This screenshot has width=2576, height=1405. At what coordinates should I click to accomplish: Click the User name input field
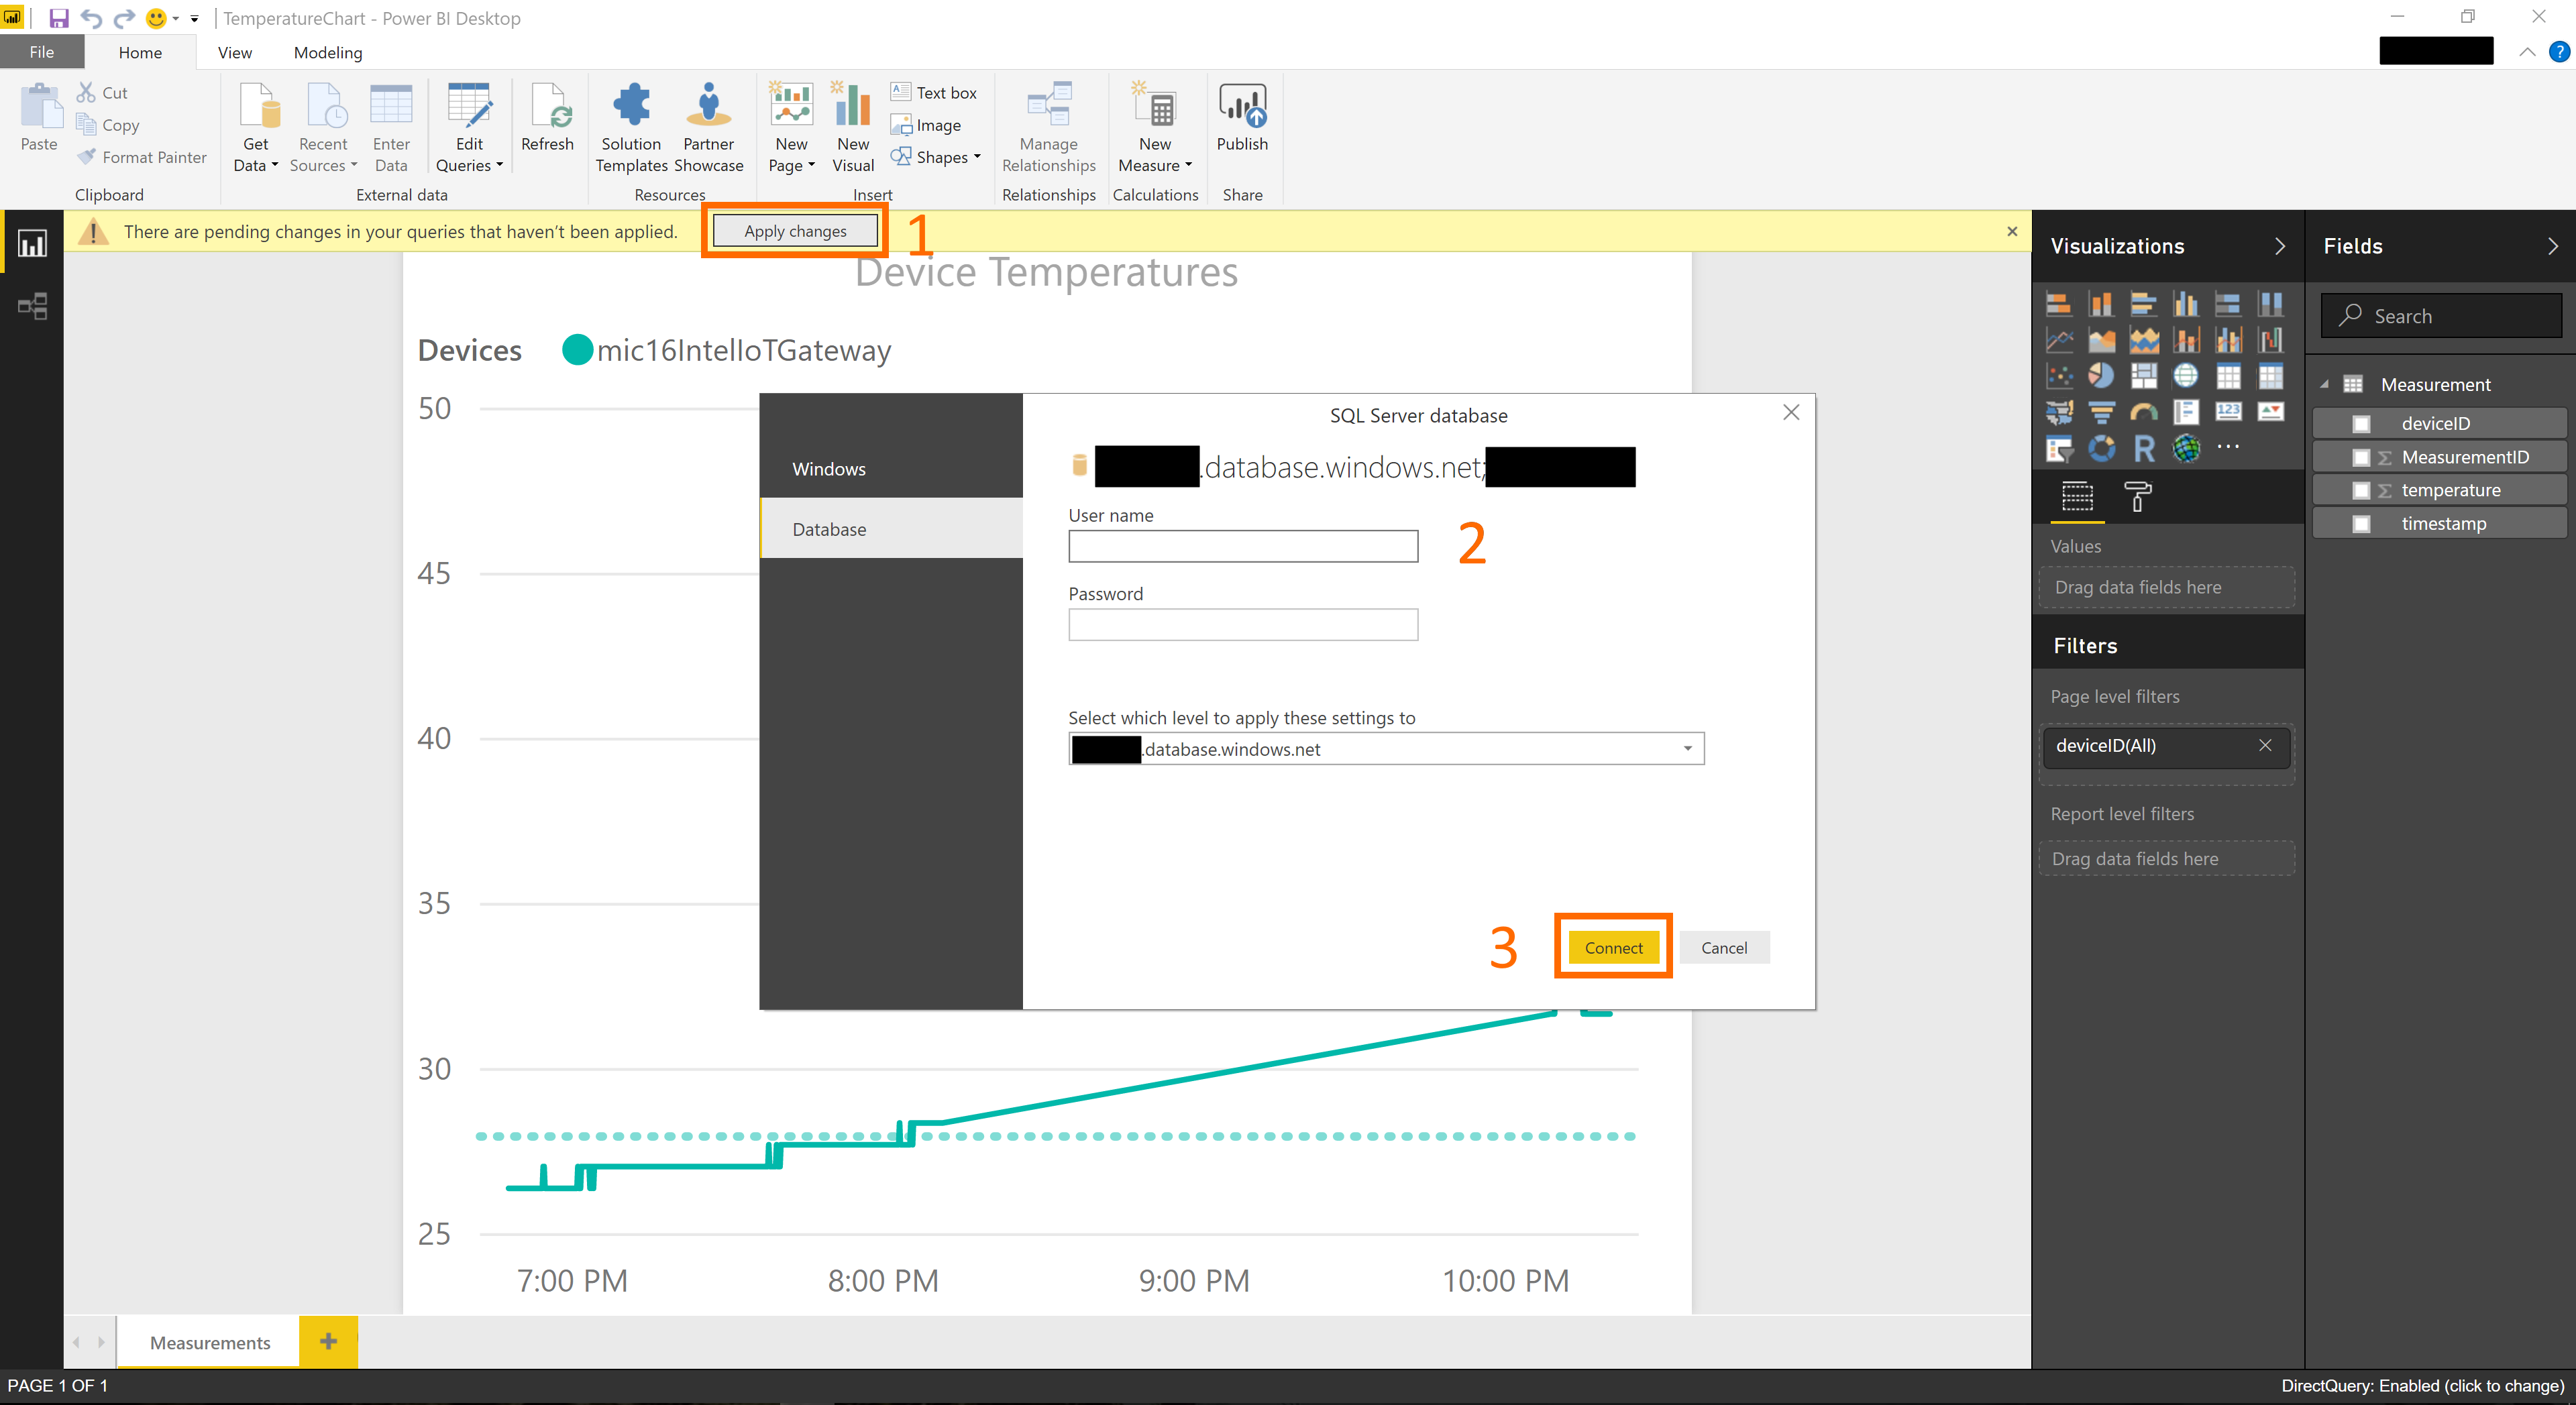coord(1243,546)
